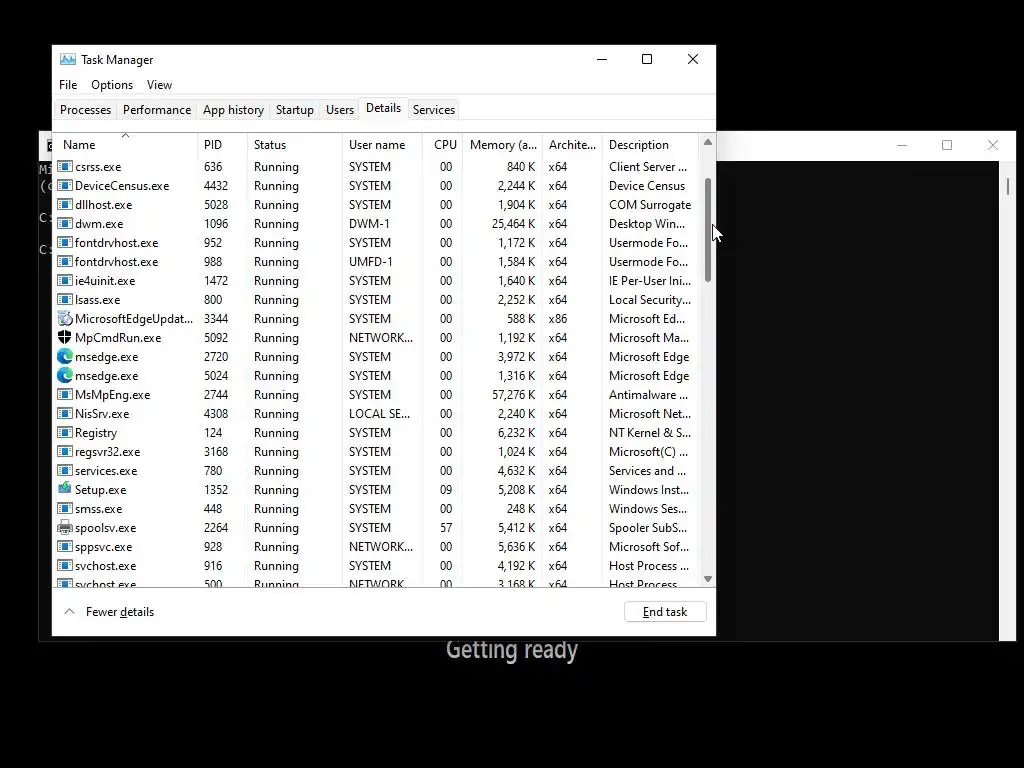1024x768 pixels.
Task: Click the dllhost.exe process icon
Action: tap(65, 204)
